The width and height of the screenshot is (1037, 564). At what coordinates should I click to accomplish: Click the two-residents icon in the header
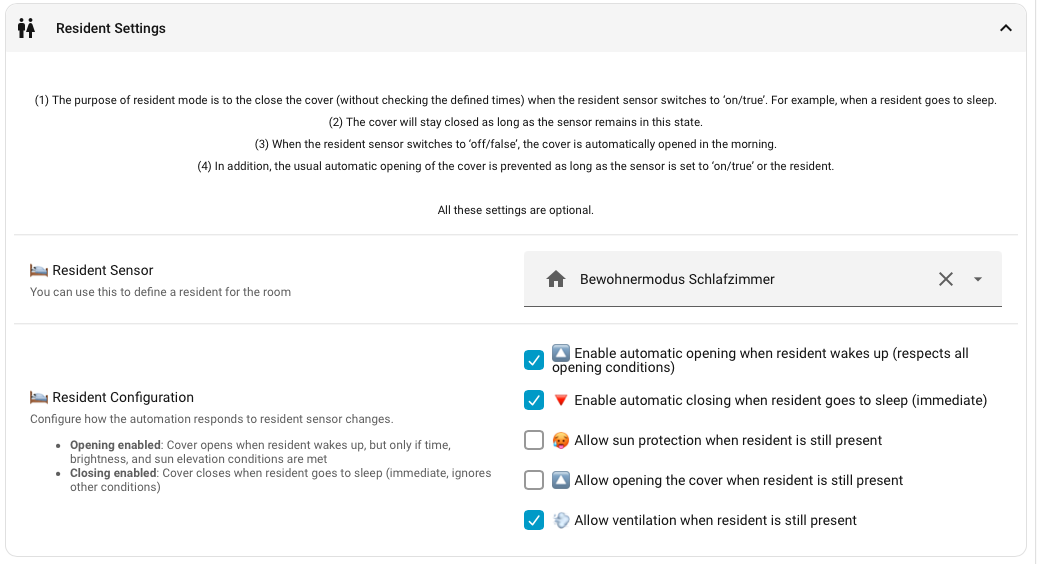[x=26, y=28]
